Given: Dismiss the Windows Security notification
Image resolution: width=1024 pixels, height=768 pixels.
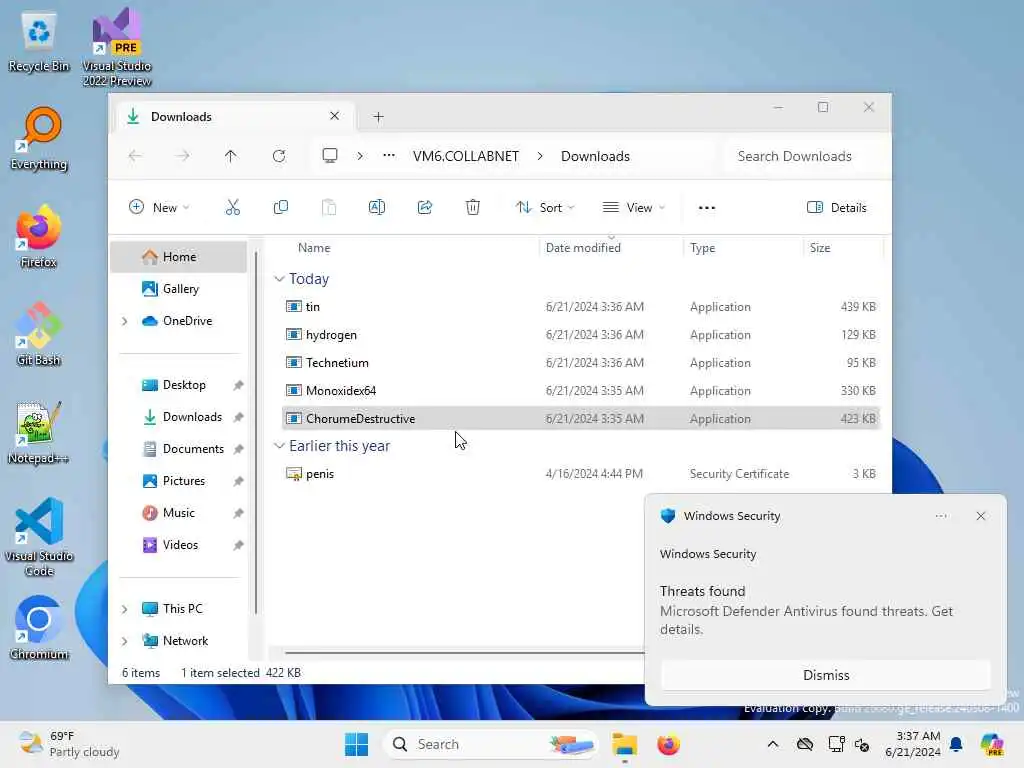Looking at the screenshot, I should point(825,675).
